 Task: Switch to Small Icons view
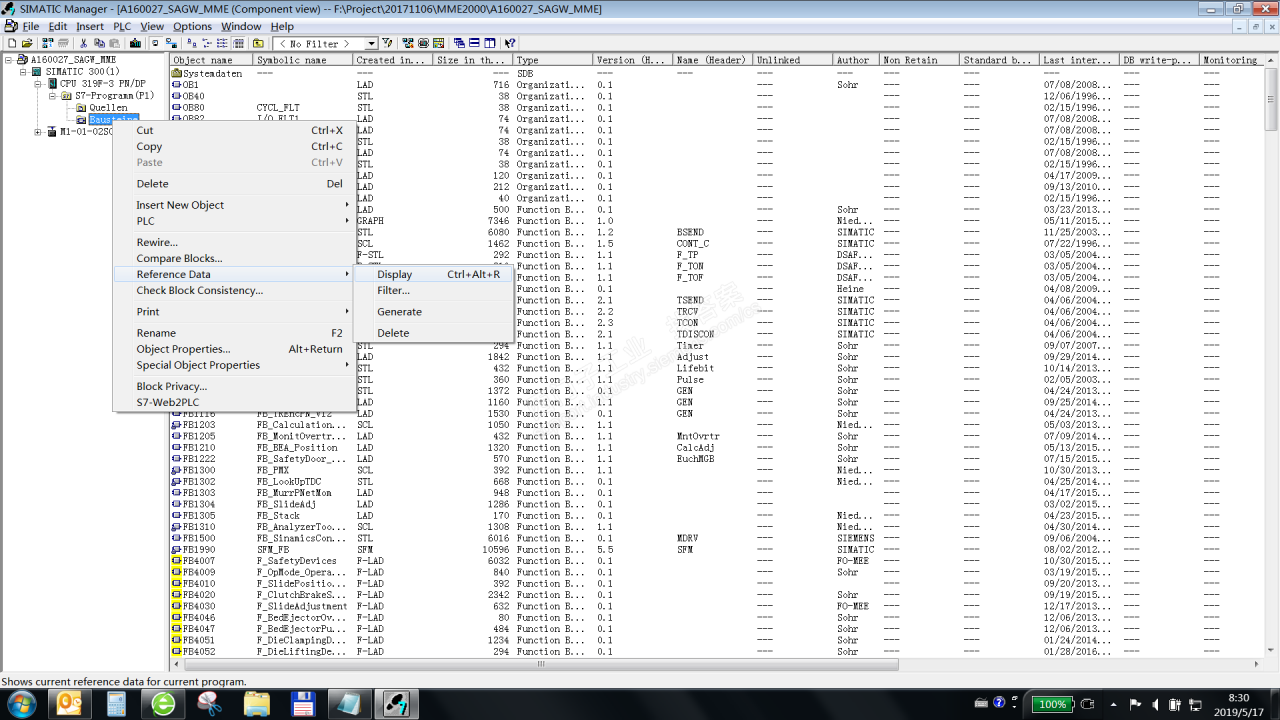[x=206, y=43]
